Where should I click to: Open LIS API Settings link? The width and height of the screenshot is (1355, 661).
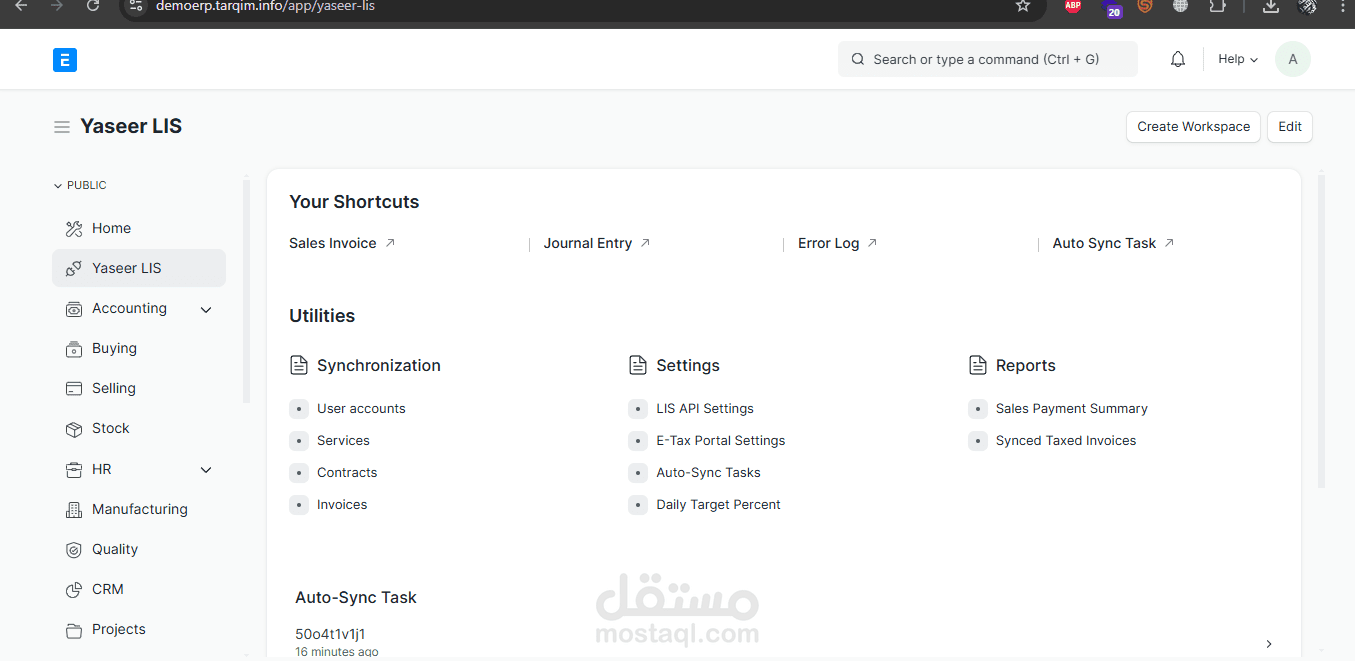705,409
